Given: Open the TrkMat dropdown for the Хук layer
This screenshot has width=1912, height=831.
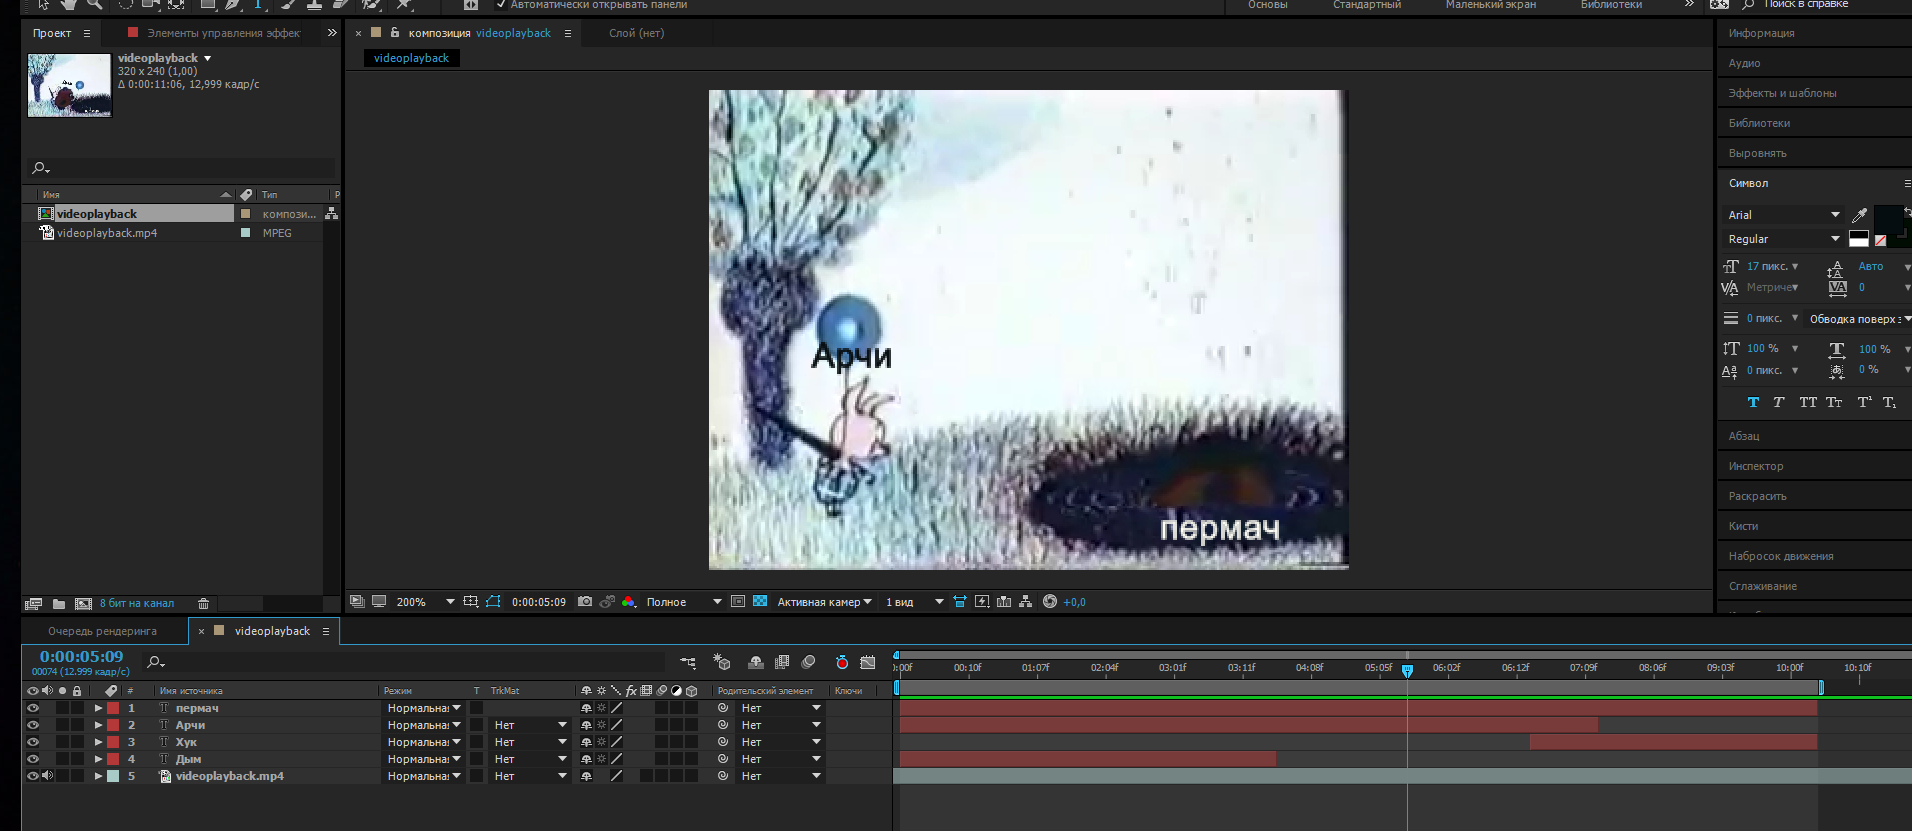Looking at the screenshot, I should tap(531, 742).
